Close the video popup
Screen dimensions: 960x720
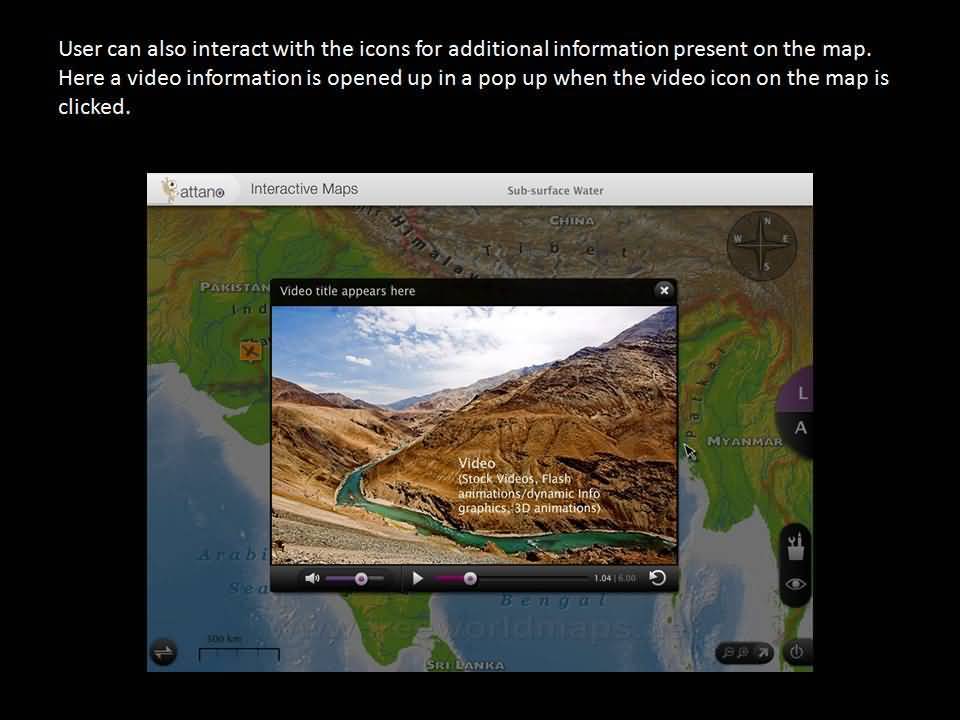663,290
